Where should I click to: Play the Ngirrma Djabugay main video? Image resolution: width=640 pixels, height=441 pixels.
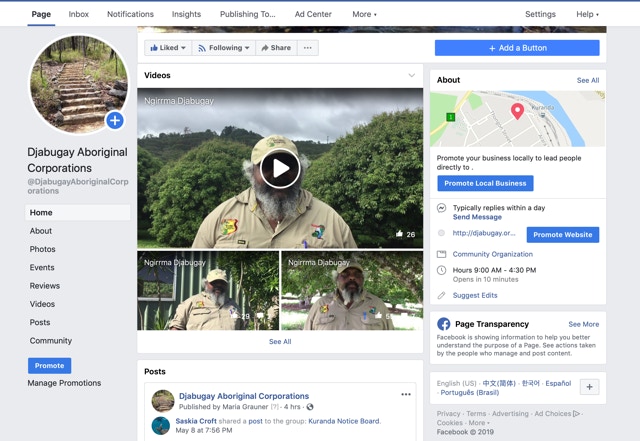280,168
